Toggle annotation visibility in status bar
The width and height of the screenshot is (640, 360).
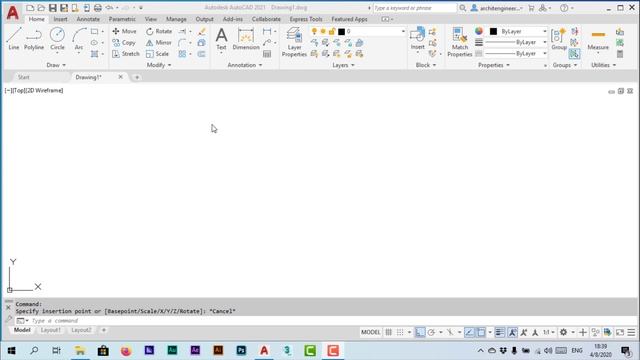point(512,332)
